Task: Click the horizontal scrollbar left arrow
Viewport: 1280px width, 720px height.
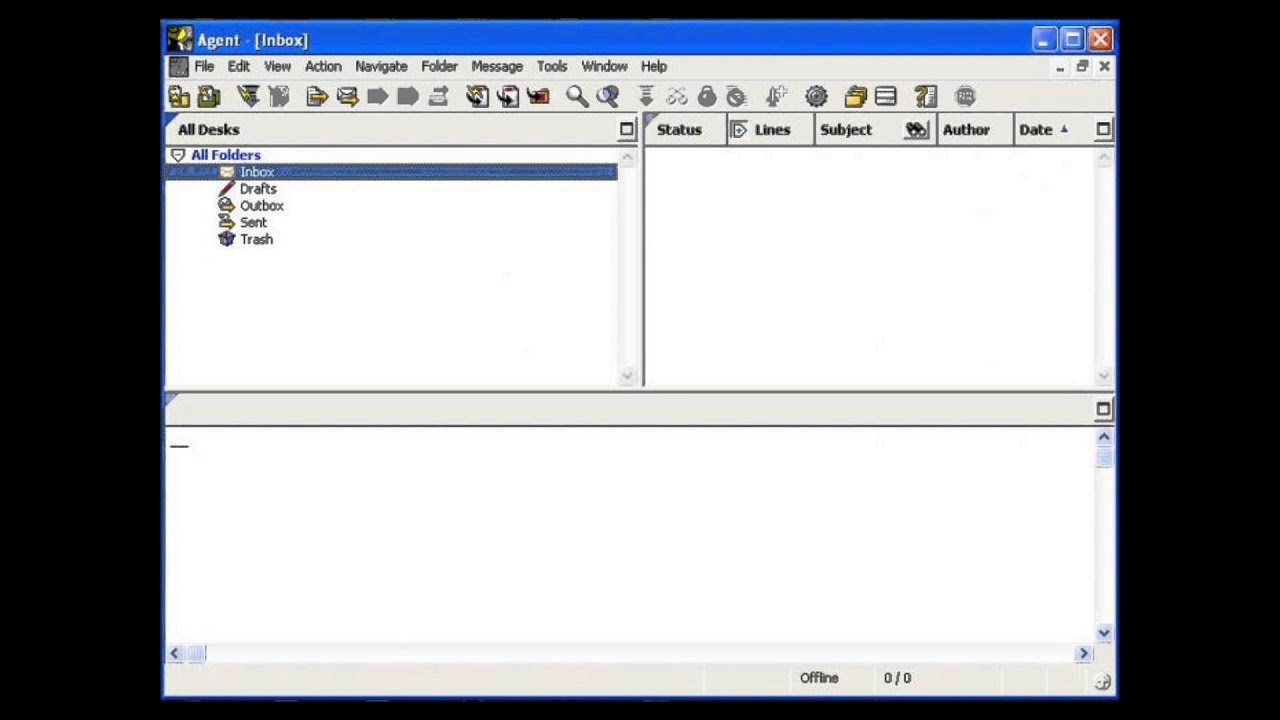Action: (175, 654)
